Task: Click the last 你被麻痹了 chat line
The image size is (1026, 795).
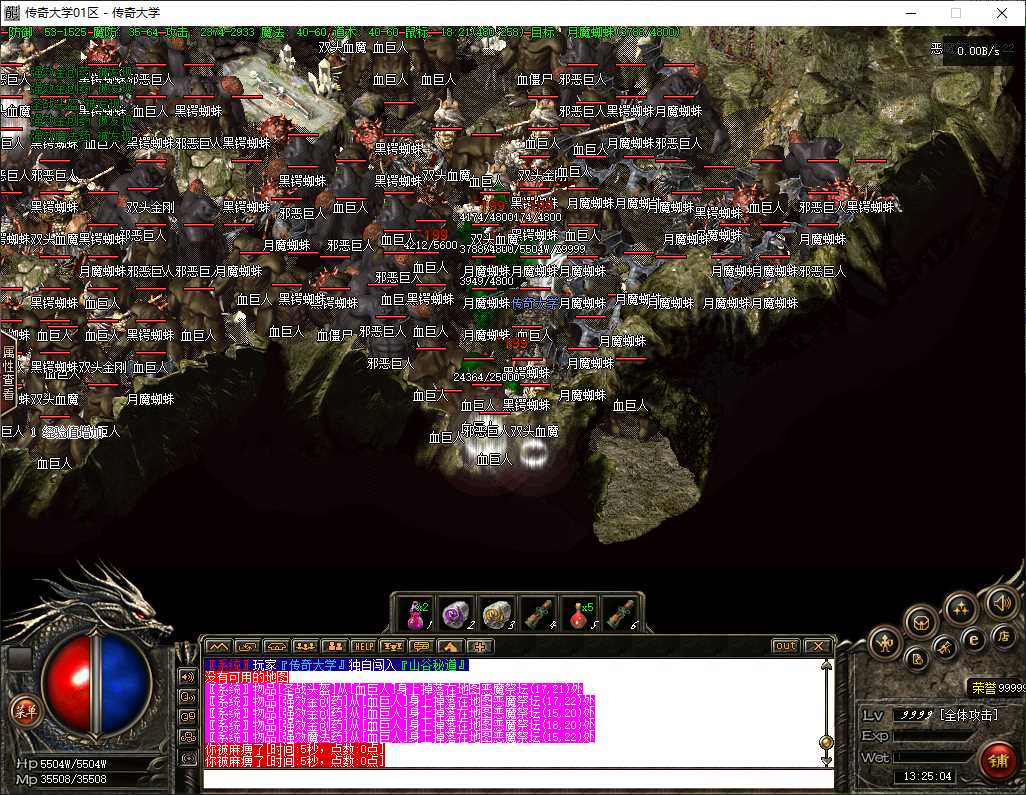Action: 294,761
